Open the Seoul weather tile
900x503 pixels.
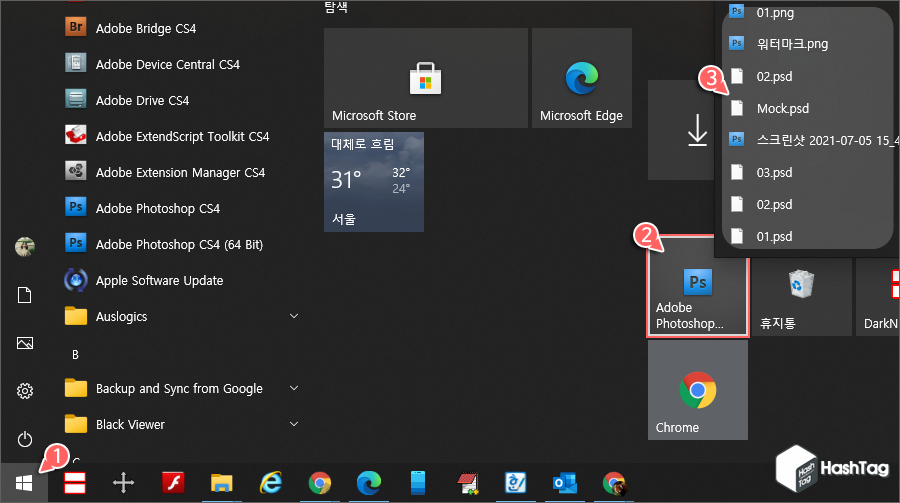point(374,182)
